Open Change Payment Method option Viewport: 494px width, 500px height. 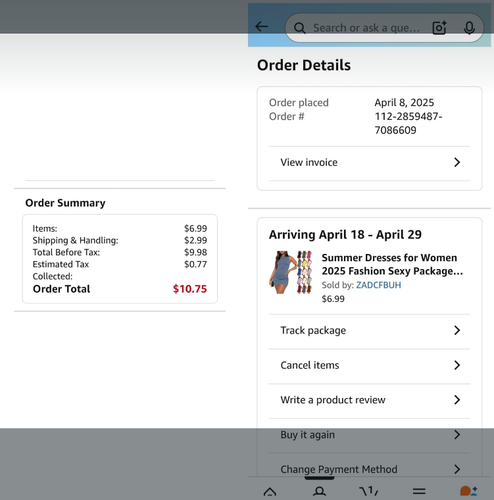tap(369, 469)
